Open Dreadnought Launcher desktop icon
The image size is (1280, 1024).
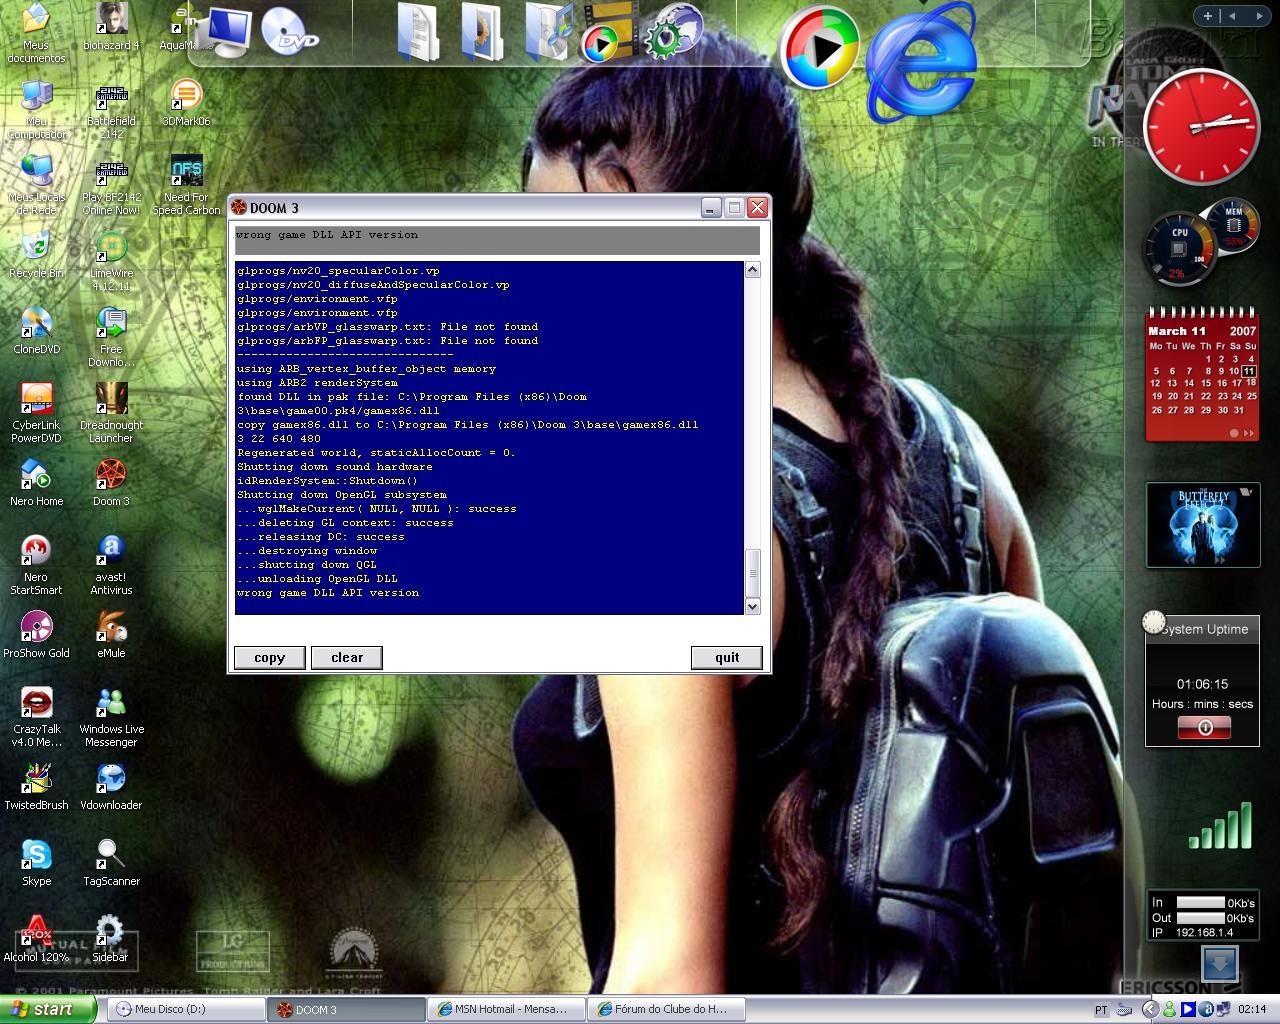111,412
